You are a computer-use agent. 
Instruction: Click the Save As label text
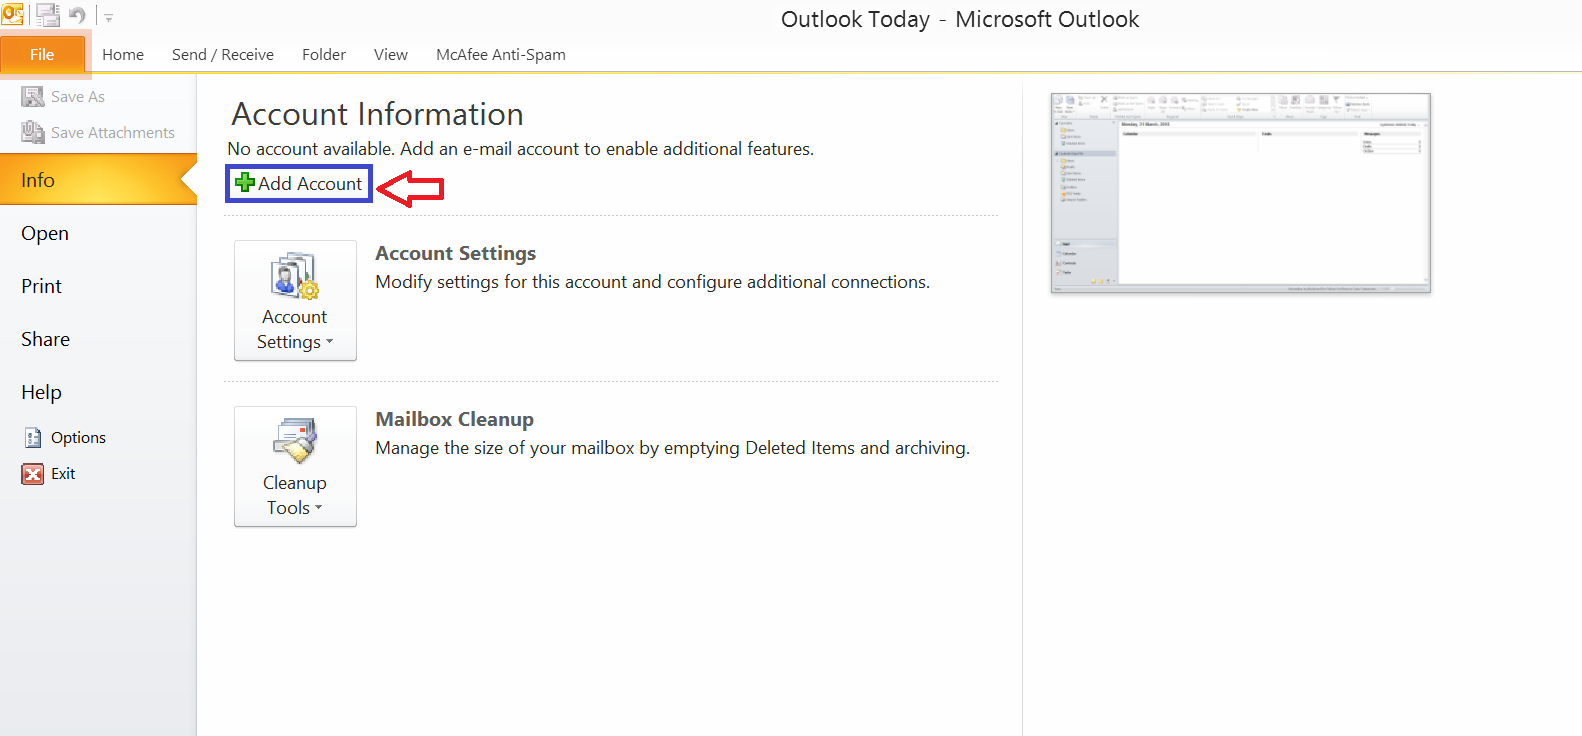pos(78,97)
